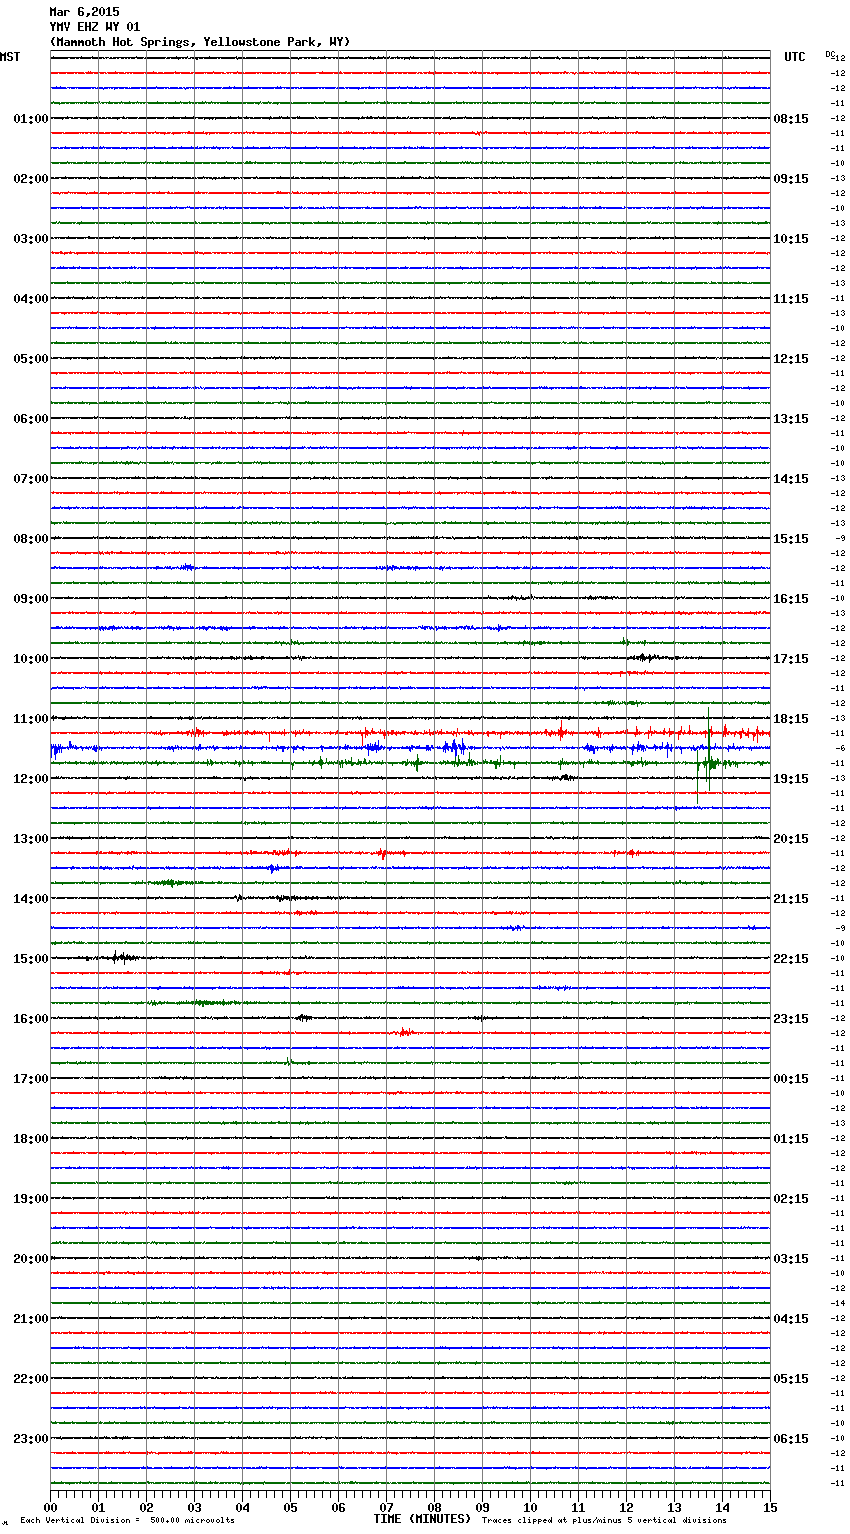850x1534 pixels.
Task: Click the minute axis tick label "05"
Action: (x=290, y=1508)
